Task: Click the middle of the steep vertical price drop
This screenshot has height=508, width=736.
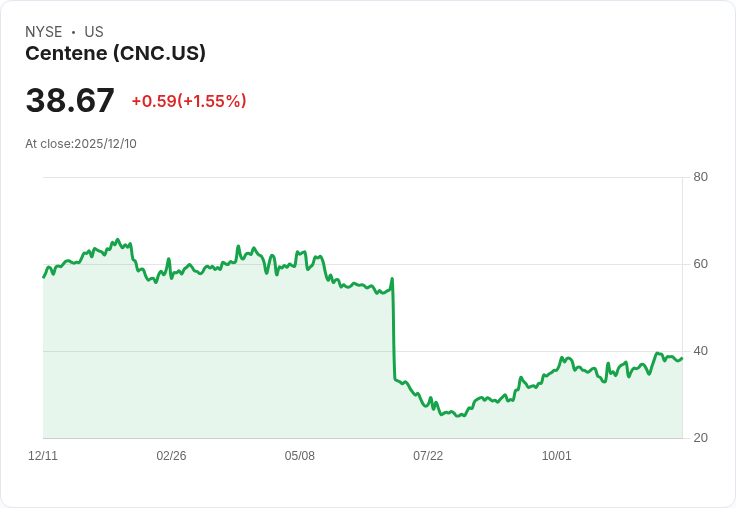Action: [394, 330]
